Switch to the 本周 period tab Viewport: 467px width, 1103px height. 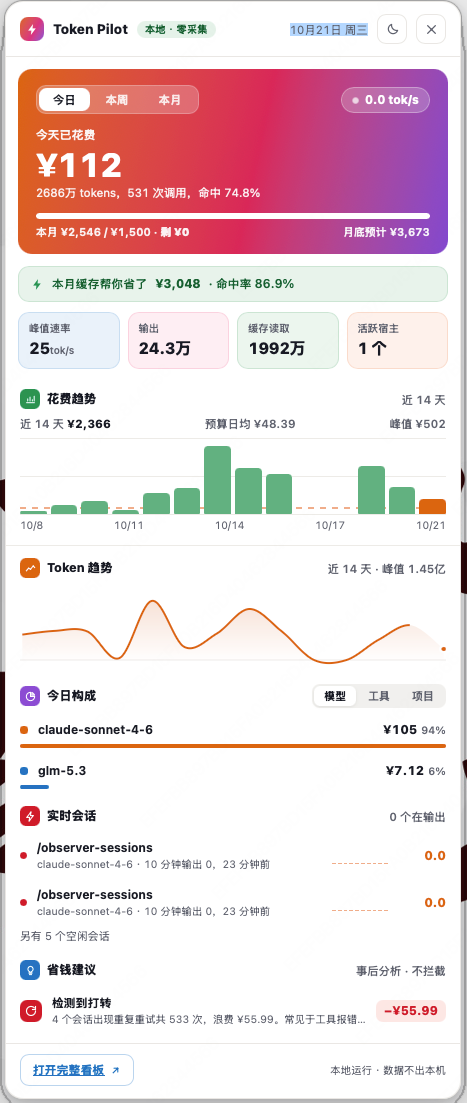point(117,100)
